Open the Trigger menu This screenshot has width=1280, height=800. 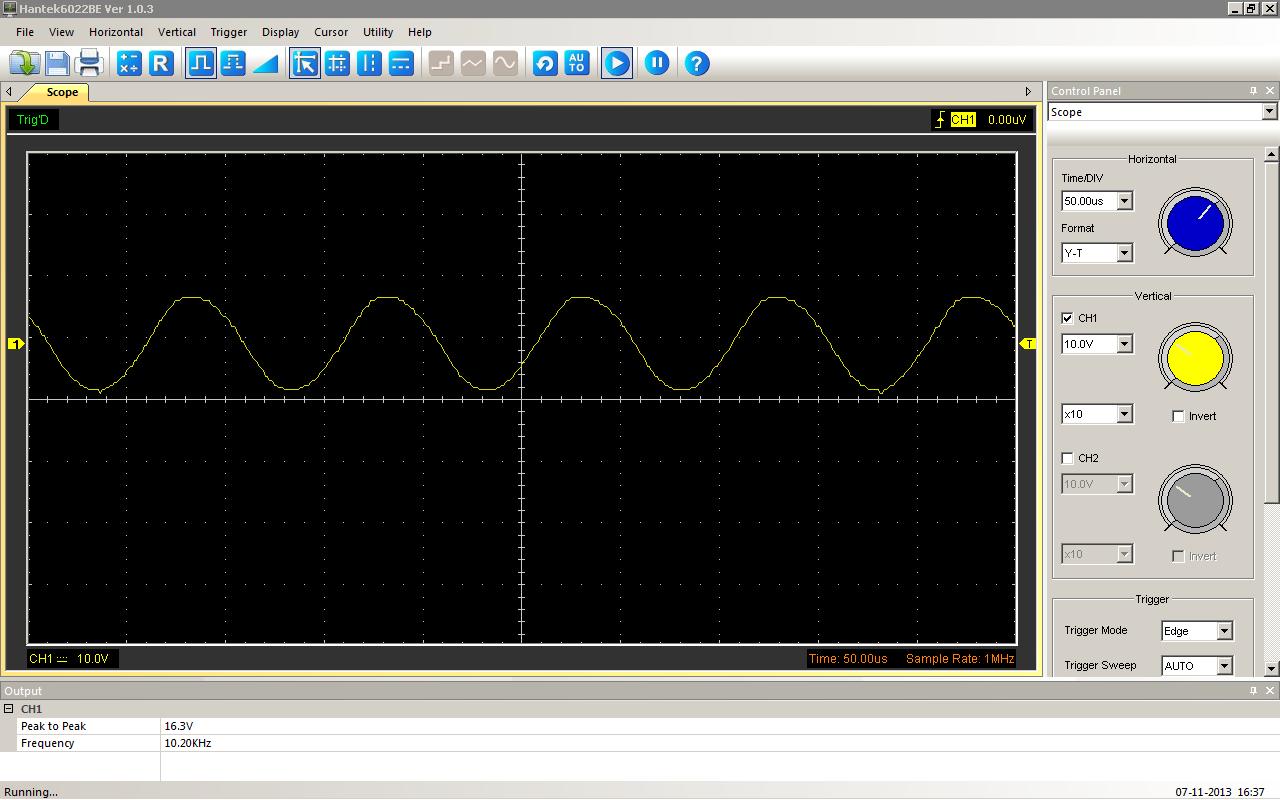228,32
